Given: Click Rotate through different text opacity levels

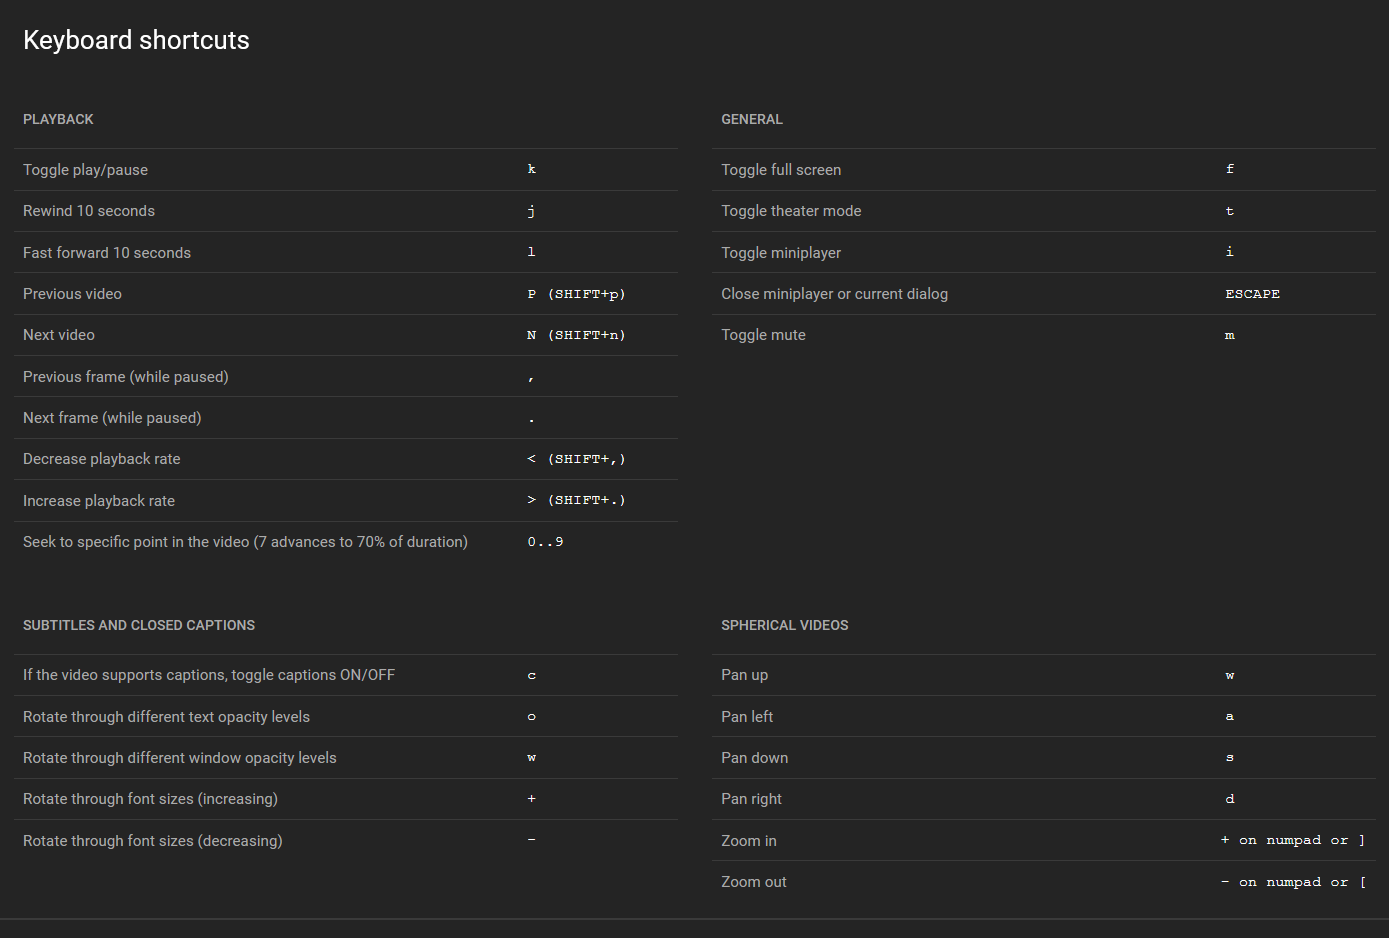Looking at the screenshot, I should [166, 717].
